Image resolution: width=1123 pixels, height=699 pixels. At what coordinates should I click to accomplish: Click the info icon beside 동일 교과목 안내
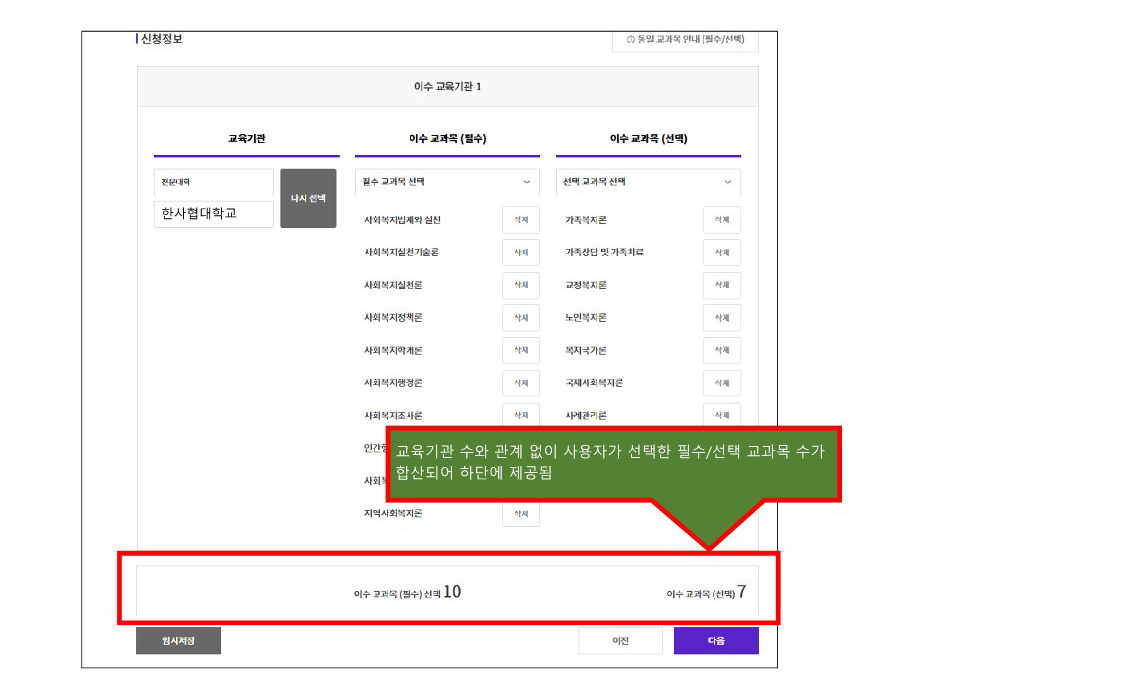(630, 39)
